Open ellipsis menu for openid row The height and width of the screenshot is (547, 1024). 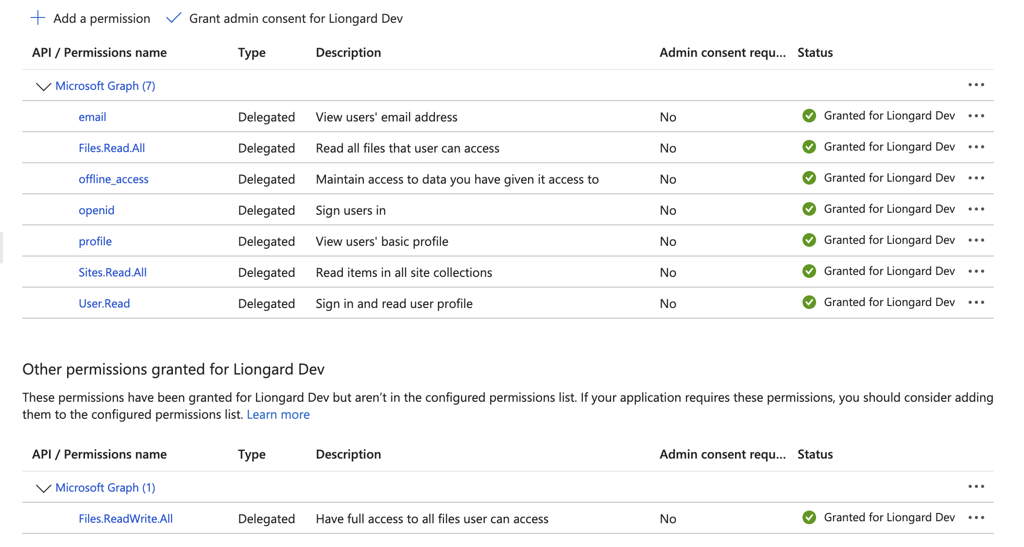pyautogui.click(x=976, y=209)
